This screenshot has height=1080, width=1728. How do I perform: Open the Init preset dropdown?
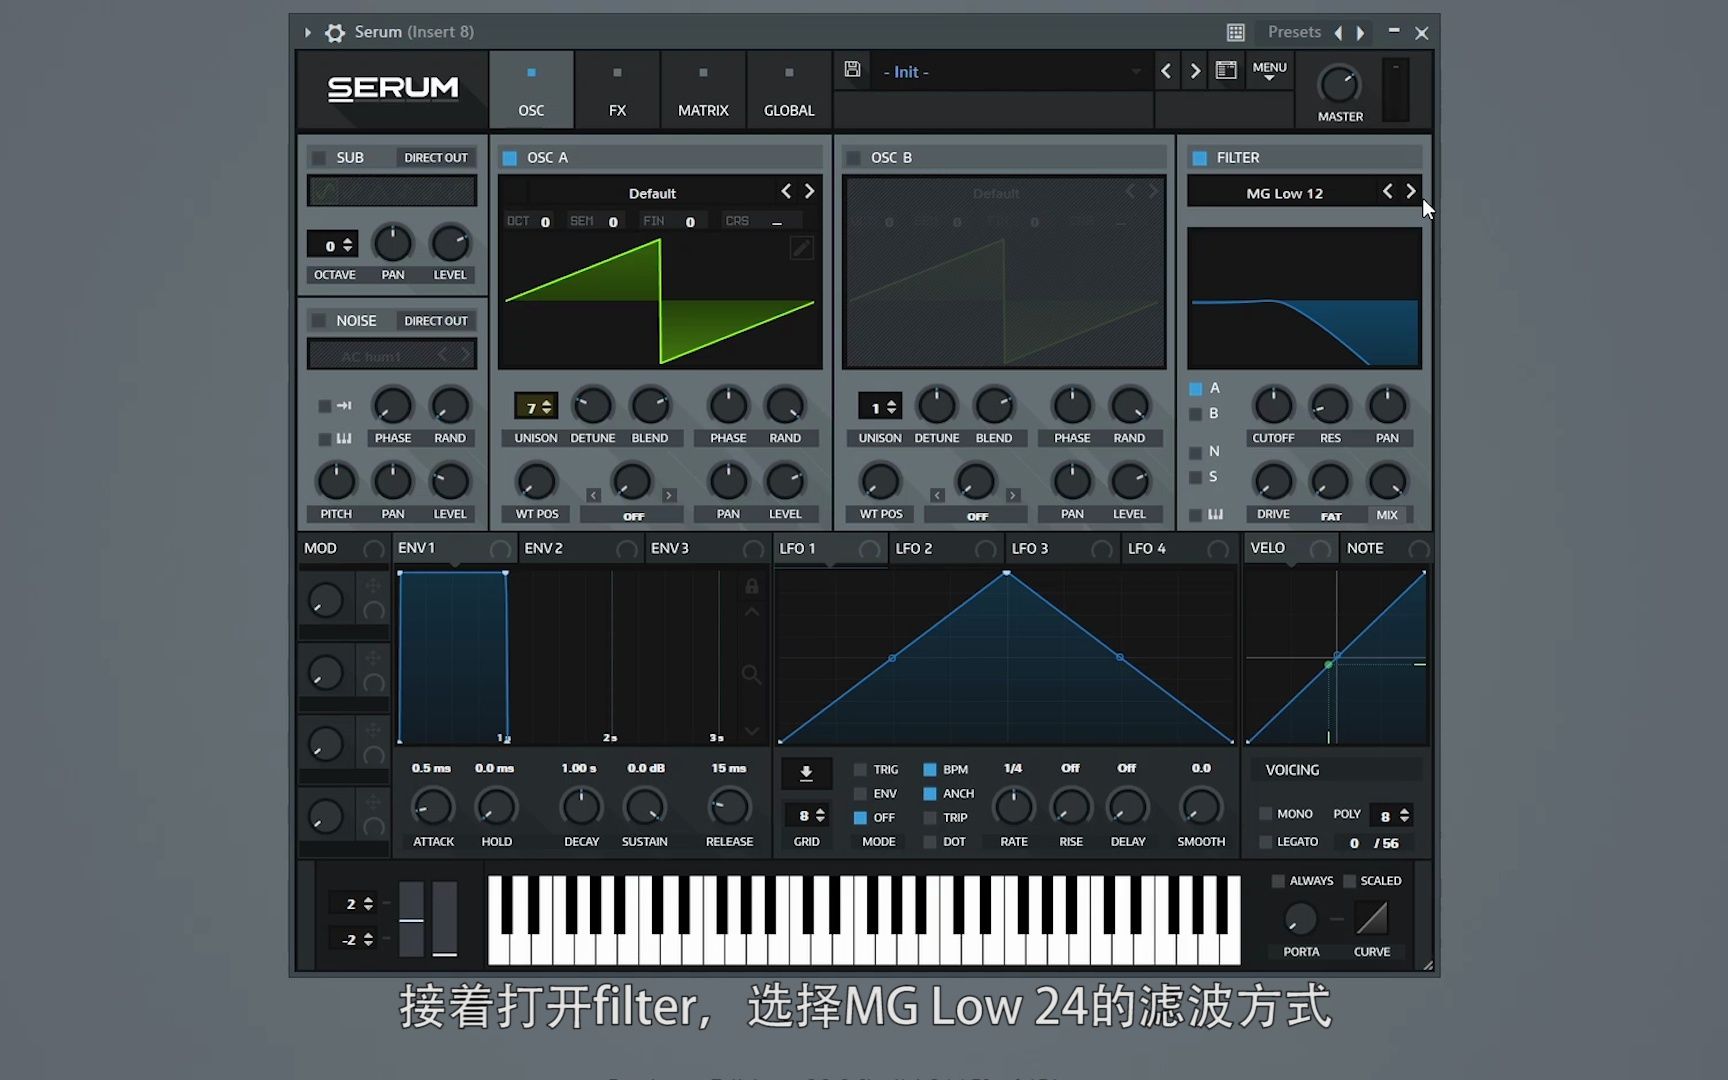[x=1010, y=72]
